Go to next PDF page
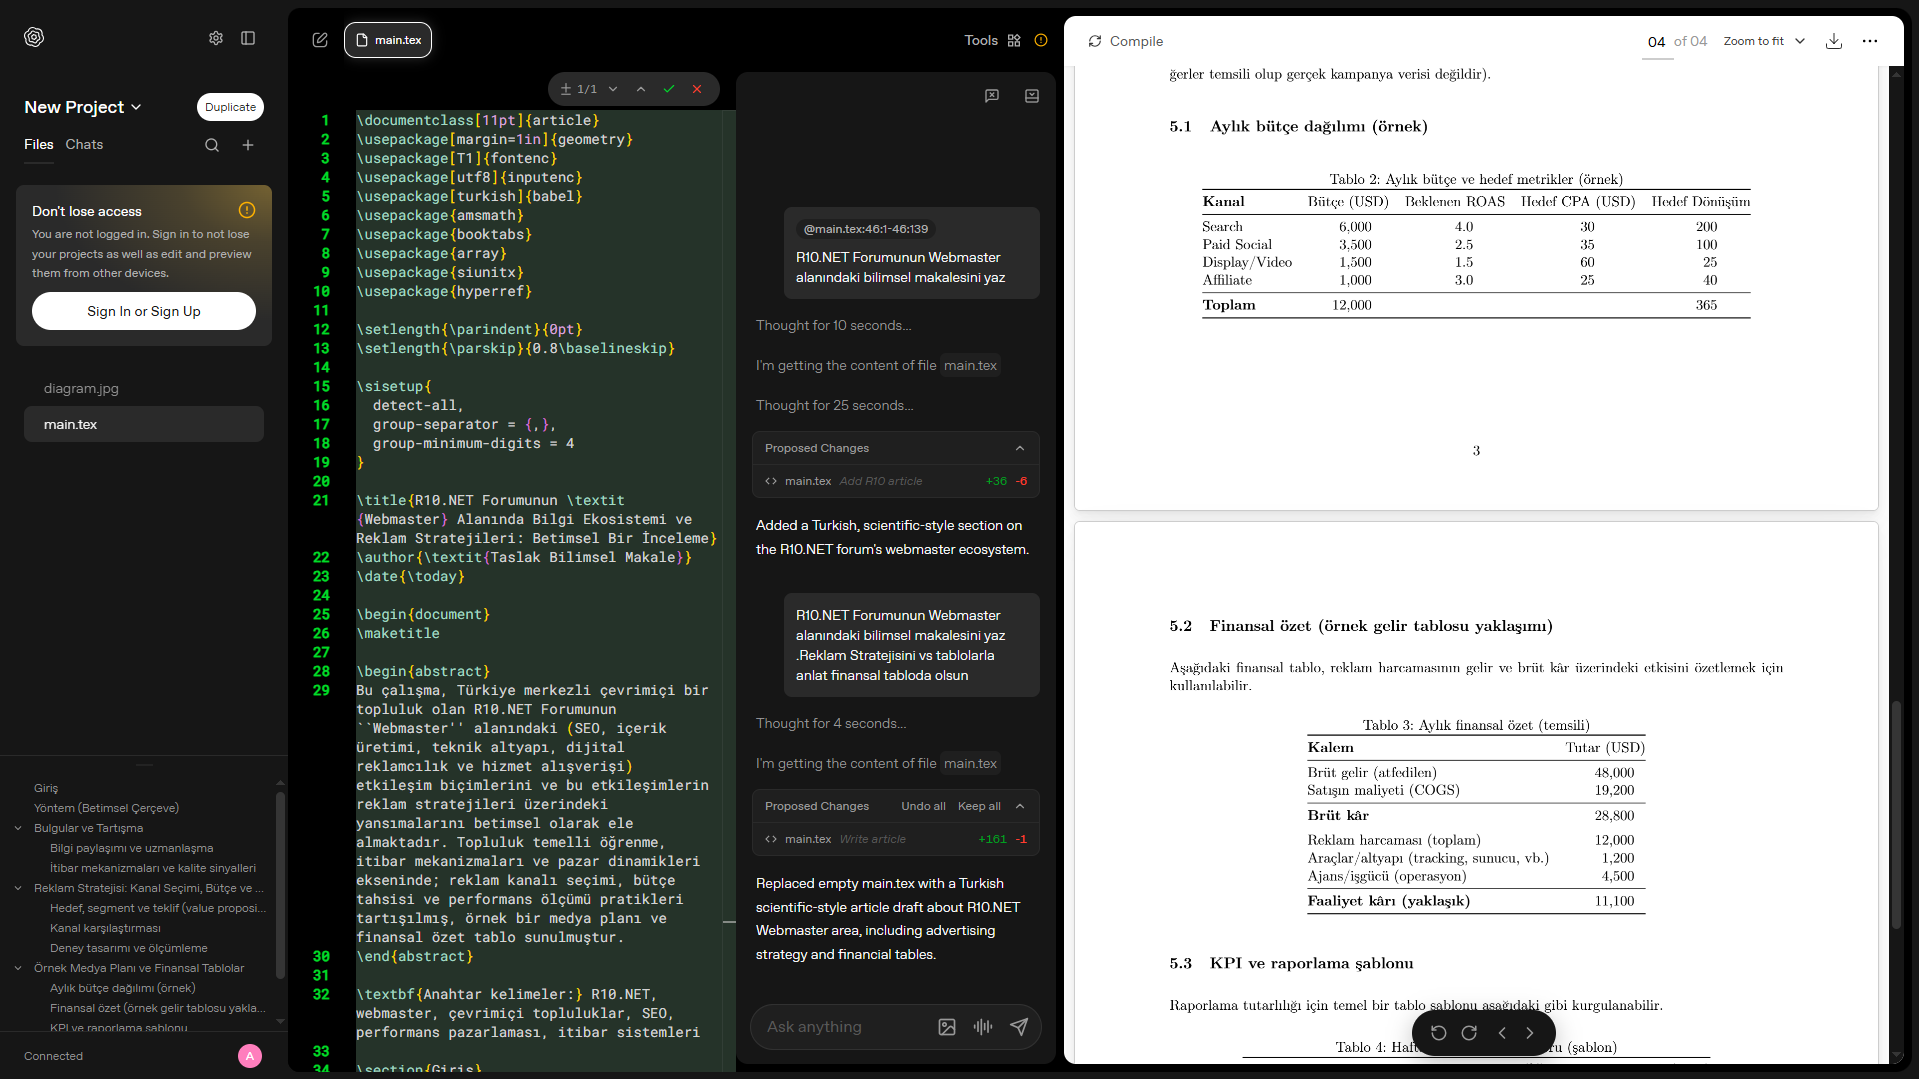Image resolution: width=1919 pixels, height=1079 pixels. pyautogui.click(x=1530, y=1033)
